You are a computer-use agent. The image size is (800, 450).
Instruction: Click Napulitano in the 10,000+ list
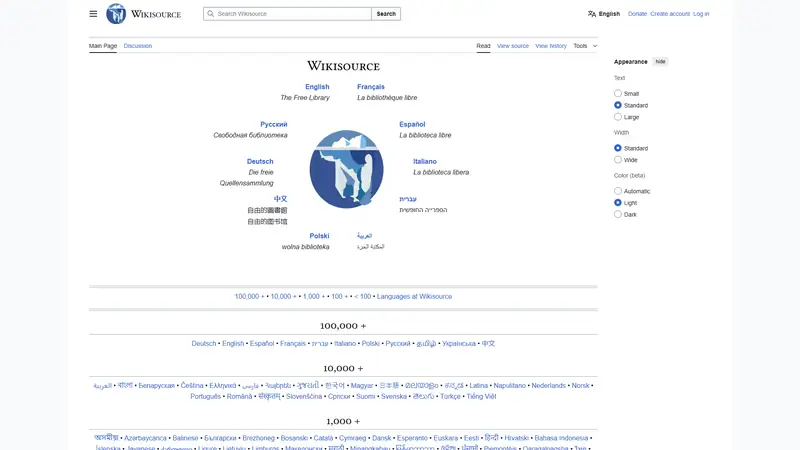pyautogui.click(x=510, y=386)
